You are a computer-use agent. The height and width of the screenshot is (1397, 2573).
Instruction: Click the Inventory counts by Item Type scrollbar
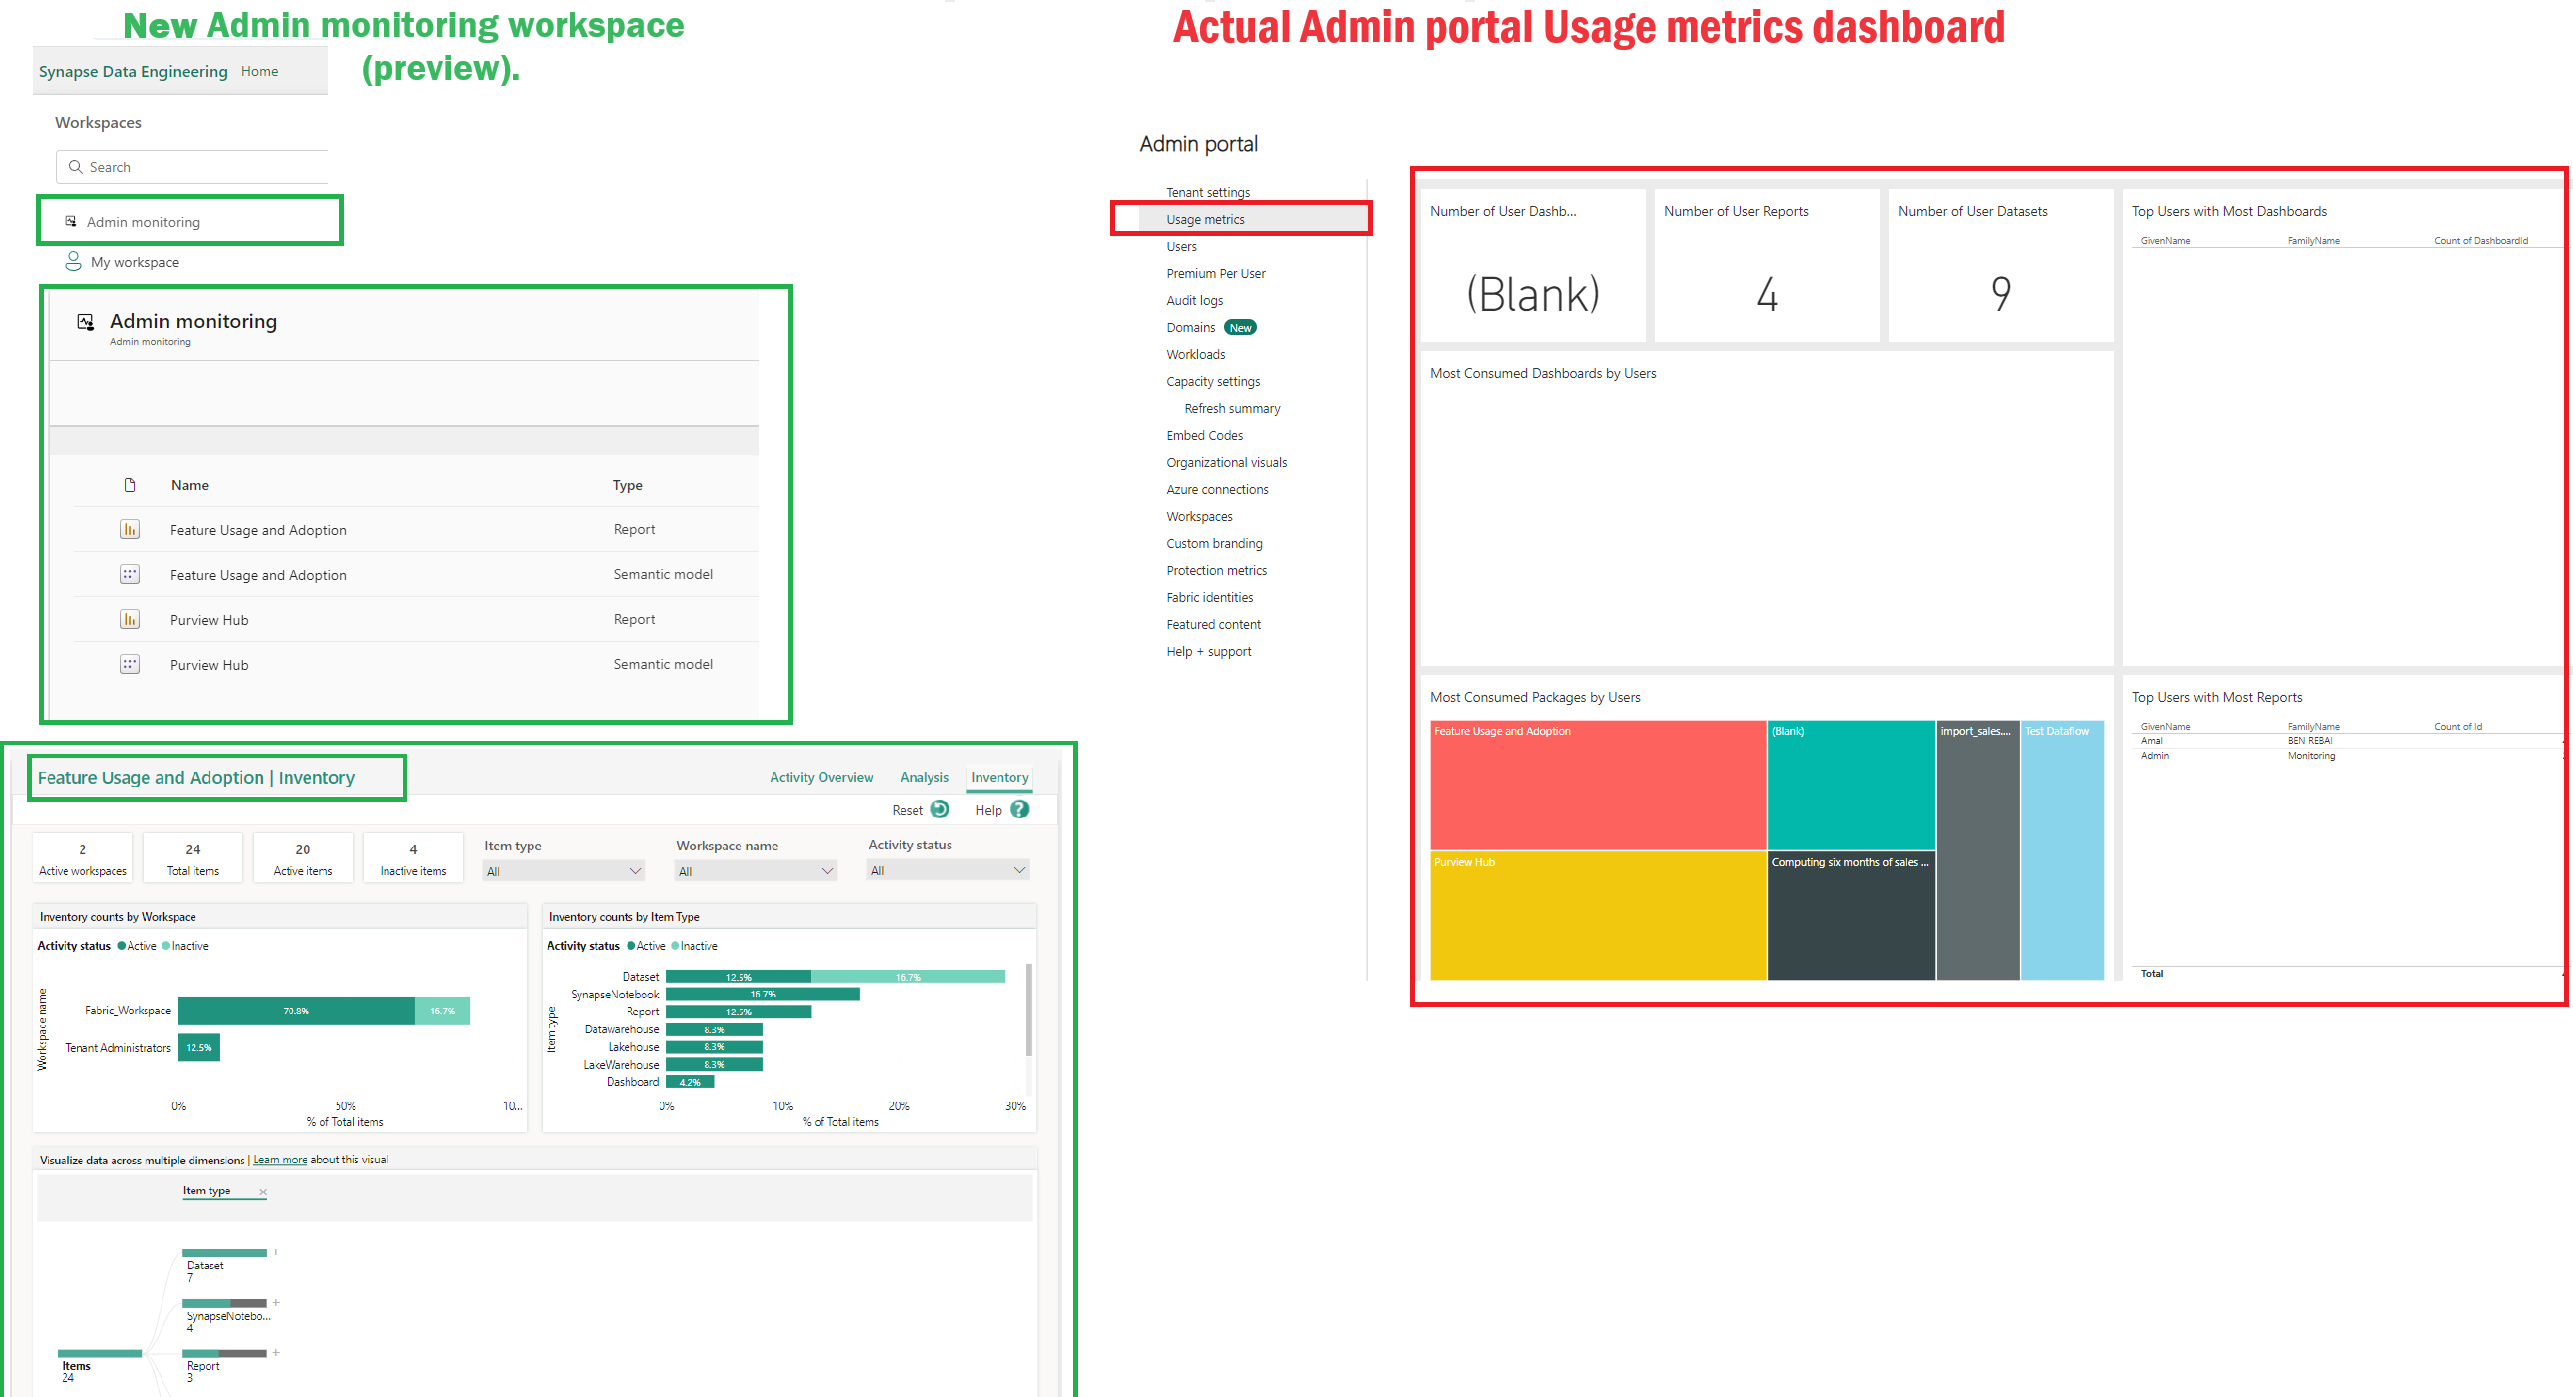[x=1028, y=1010]
